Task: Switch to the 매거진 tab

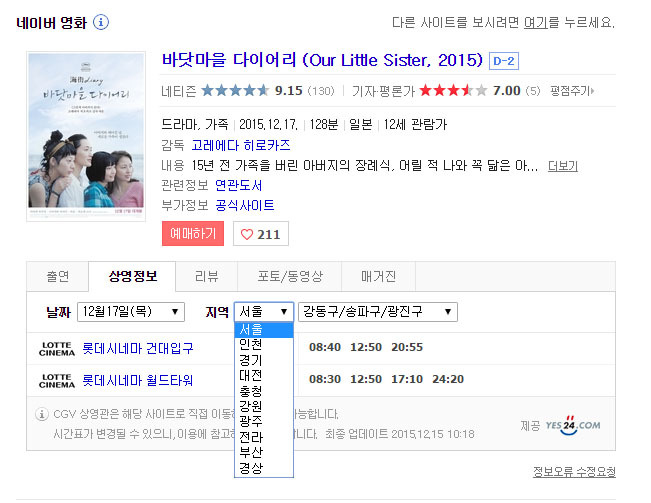Action: tap(378, 276)
